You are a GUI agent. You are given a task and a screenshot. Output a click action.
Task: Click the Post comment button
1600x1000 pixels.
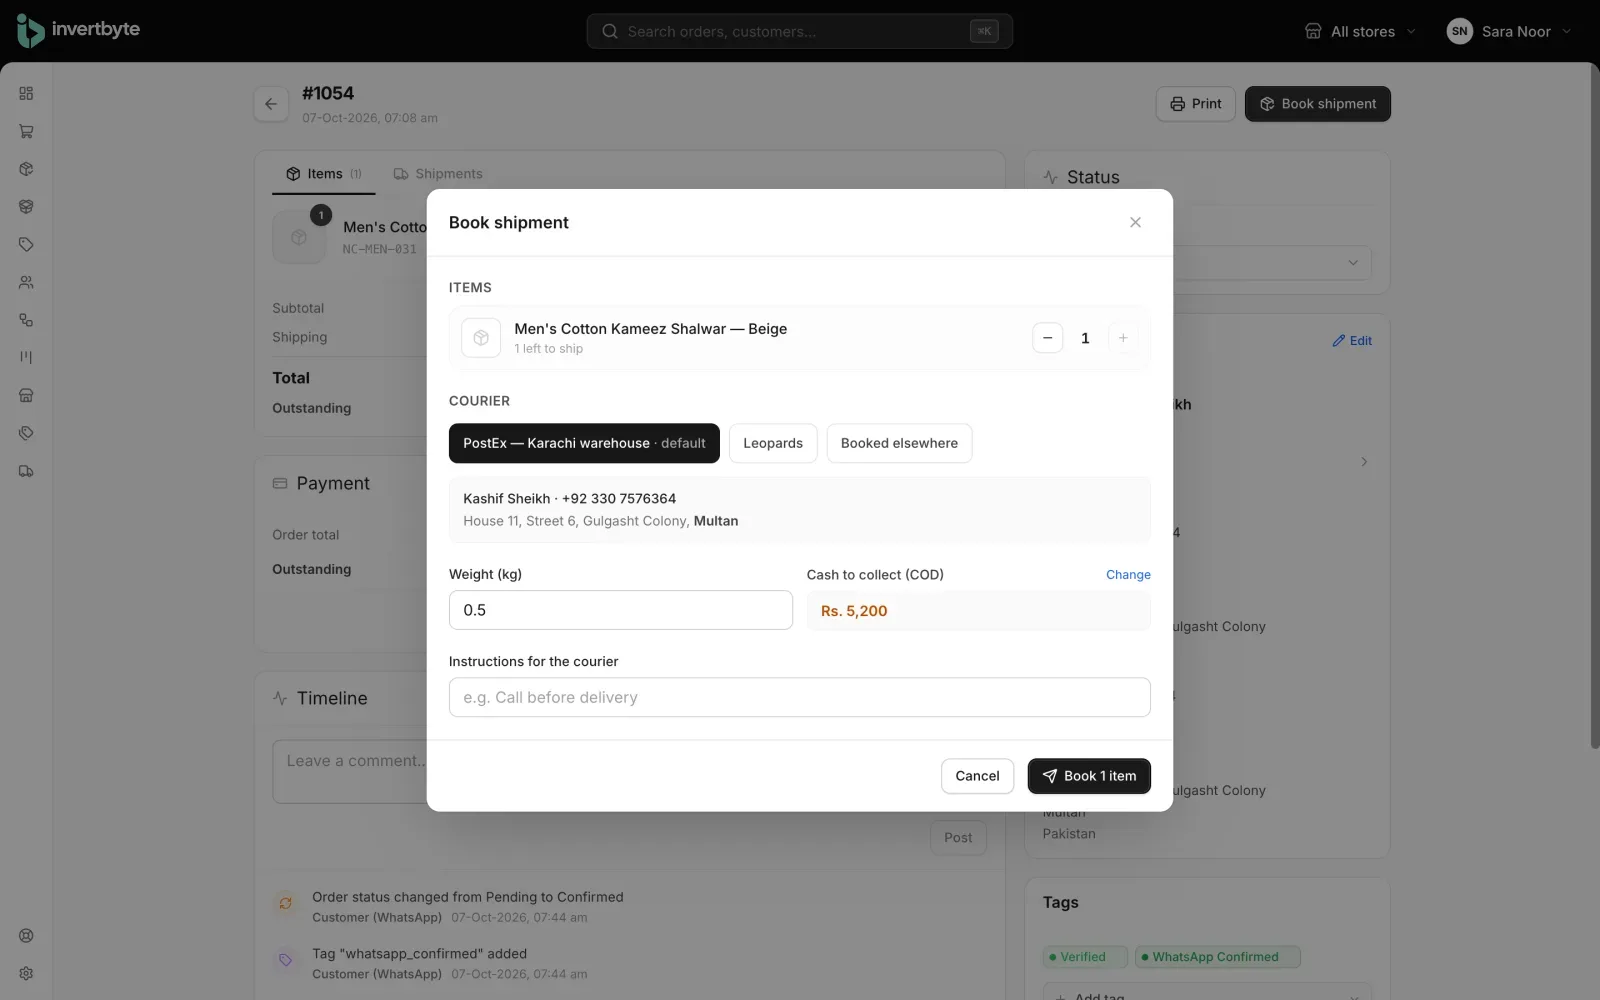958,838
